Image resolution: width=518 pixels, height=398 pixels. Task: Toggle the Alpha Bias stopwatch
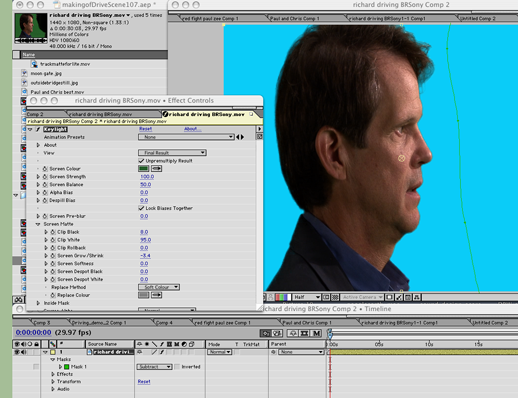click(45, 192)
